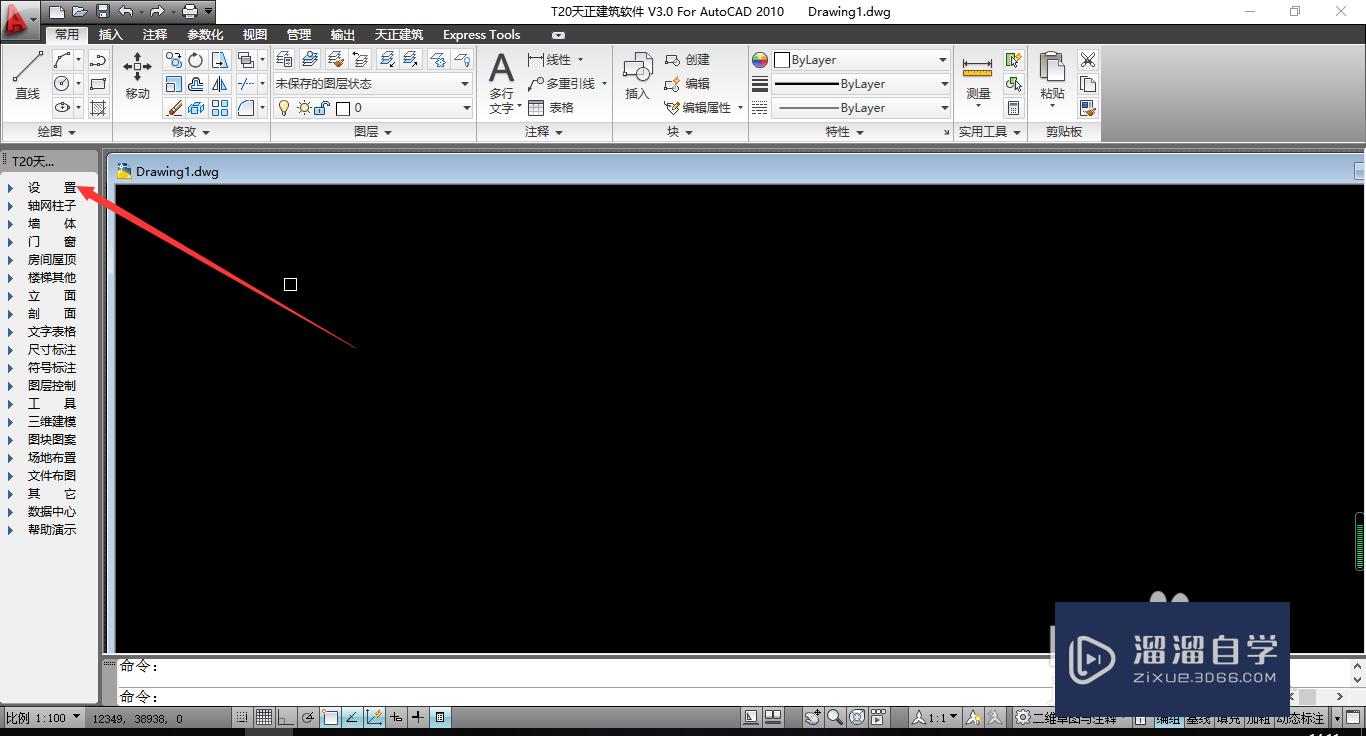Select the Move (移动) tool
The height and width of the screenshot is (736, 1366).
137,75
